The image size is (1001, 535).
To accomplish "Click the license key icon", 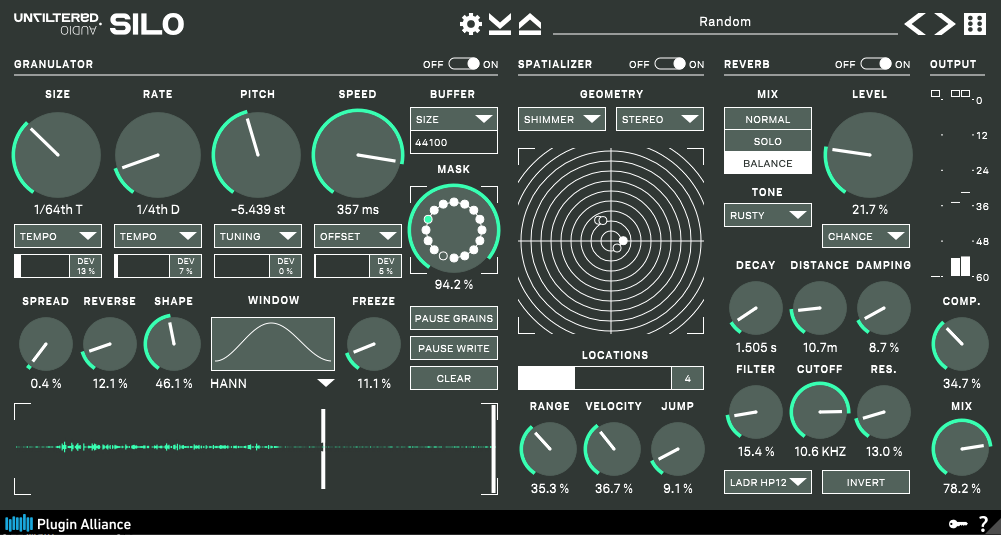I will [x=958, y=524].
